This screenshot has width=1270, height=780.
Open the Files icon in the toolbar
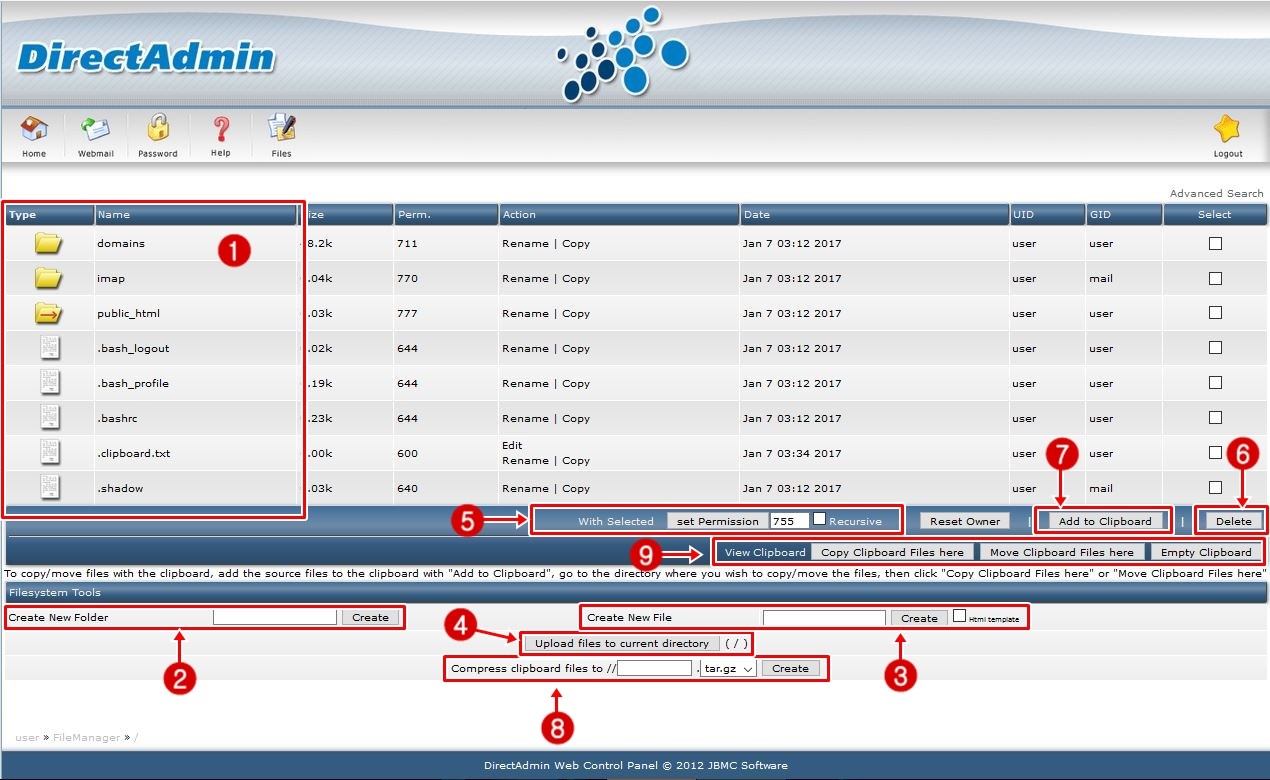click(282, 128)
